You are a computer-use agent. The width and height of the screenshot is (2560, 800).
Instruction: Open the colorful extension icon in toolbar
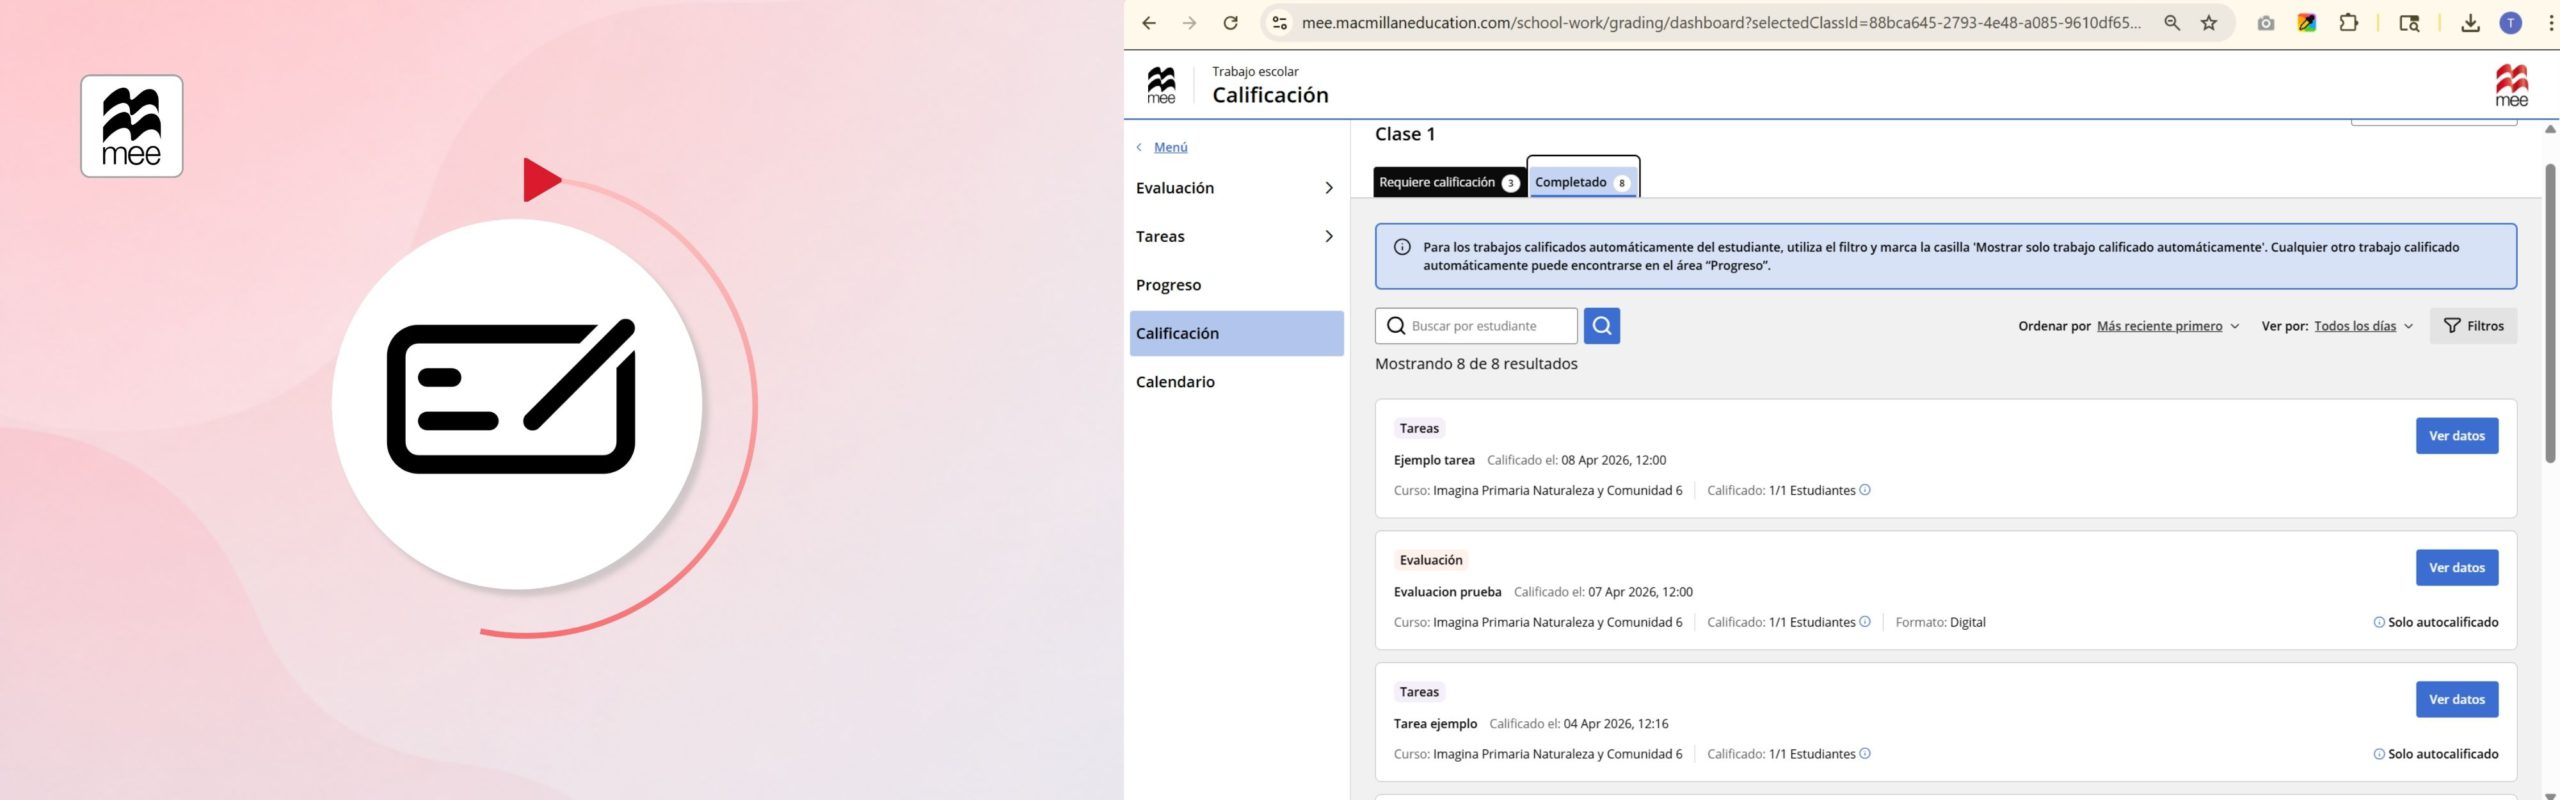tap(2307, 23)
